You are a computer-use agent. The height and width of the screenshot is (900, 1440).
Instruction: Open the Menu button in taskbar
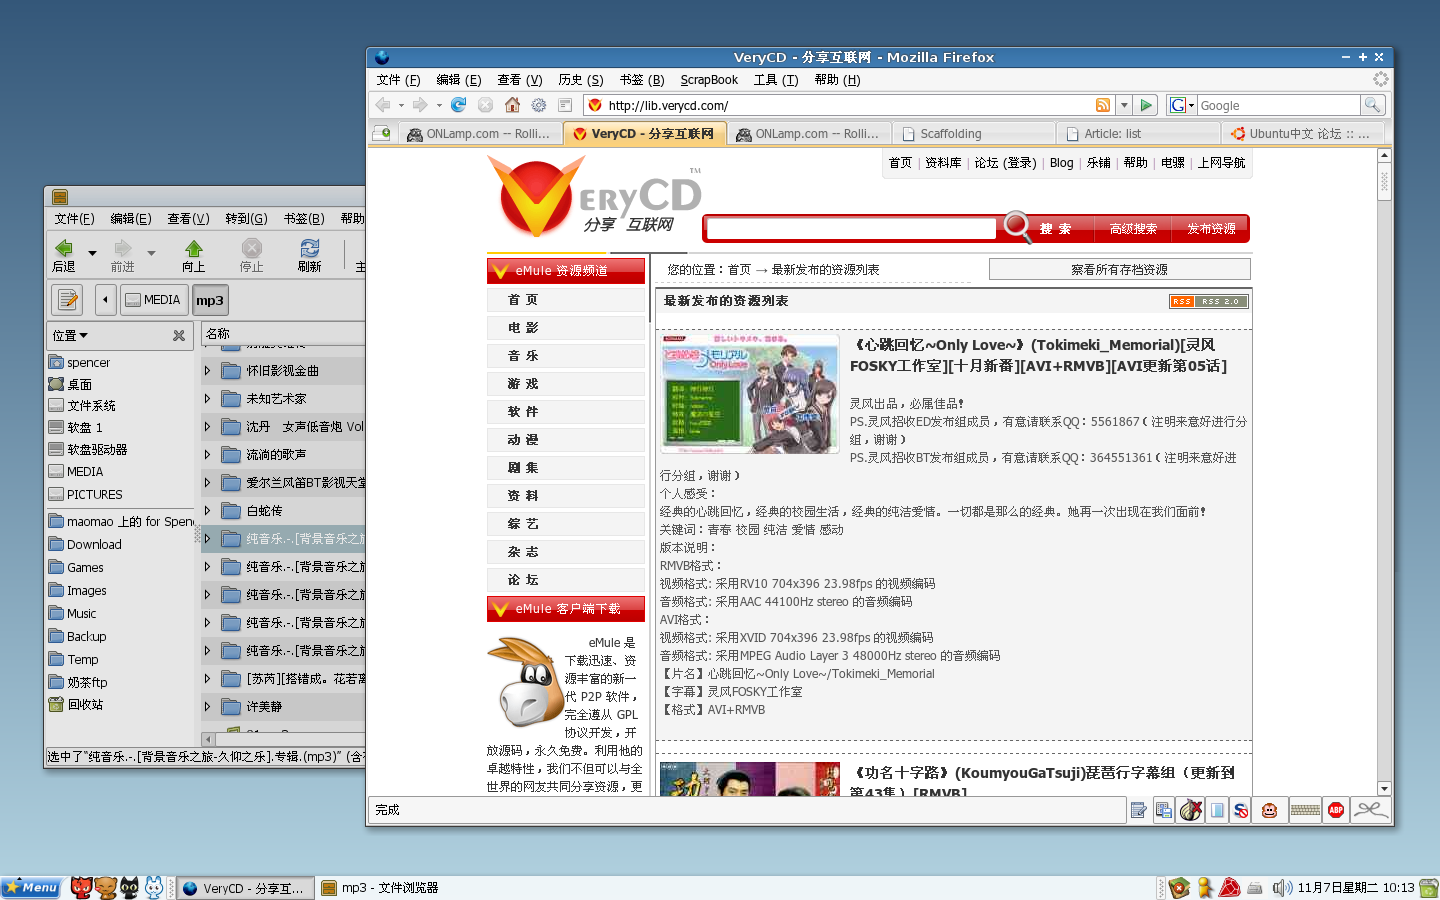point(31,887)
